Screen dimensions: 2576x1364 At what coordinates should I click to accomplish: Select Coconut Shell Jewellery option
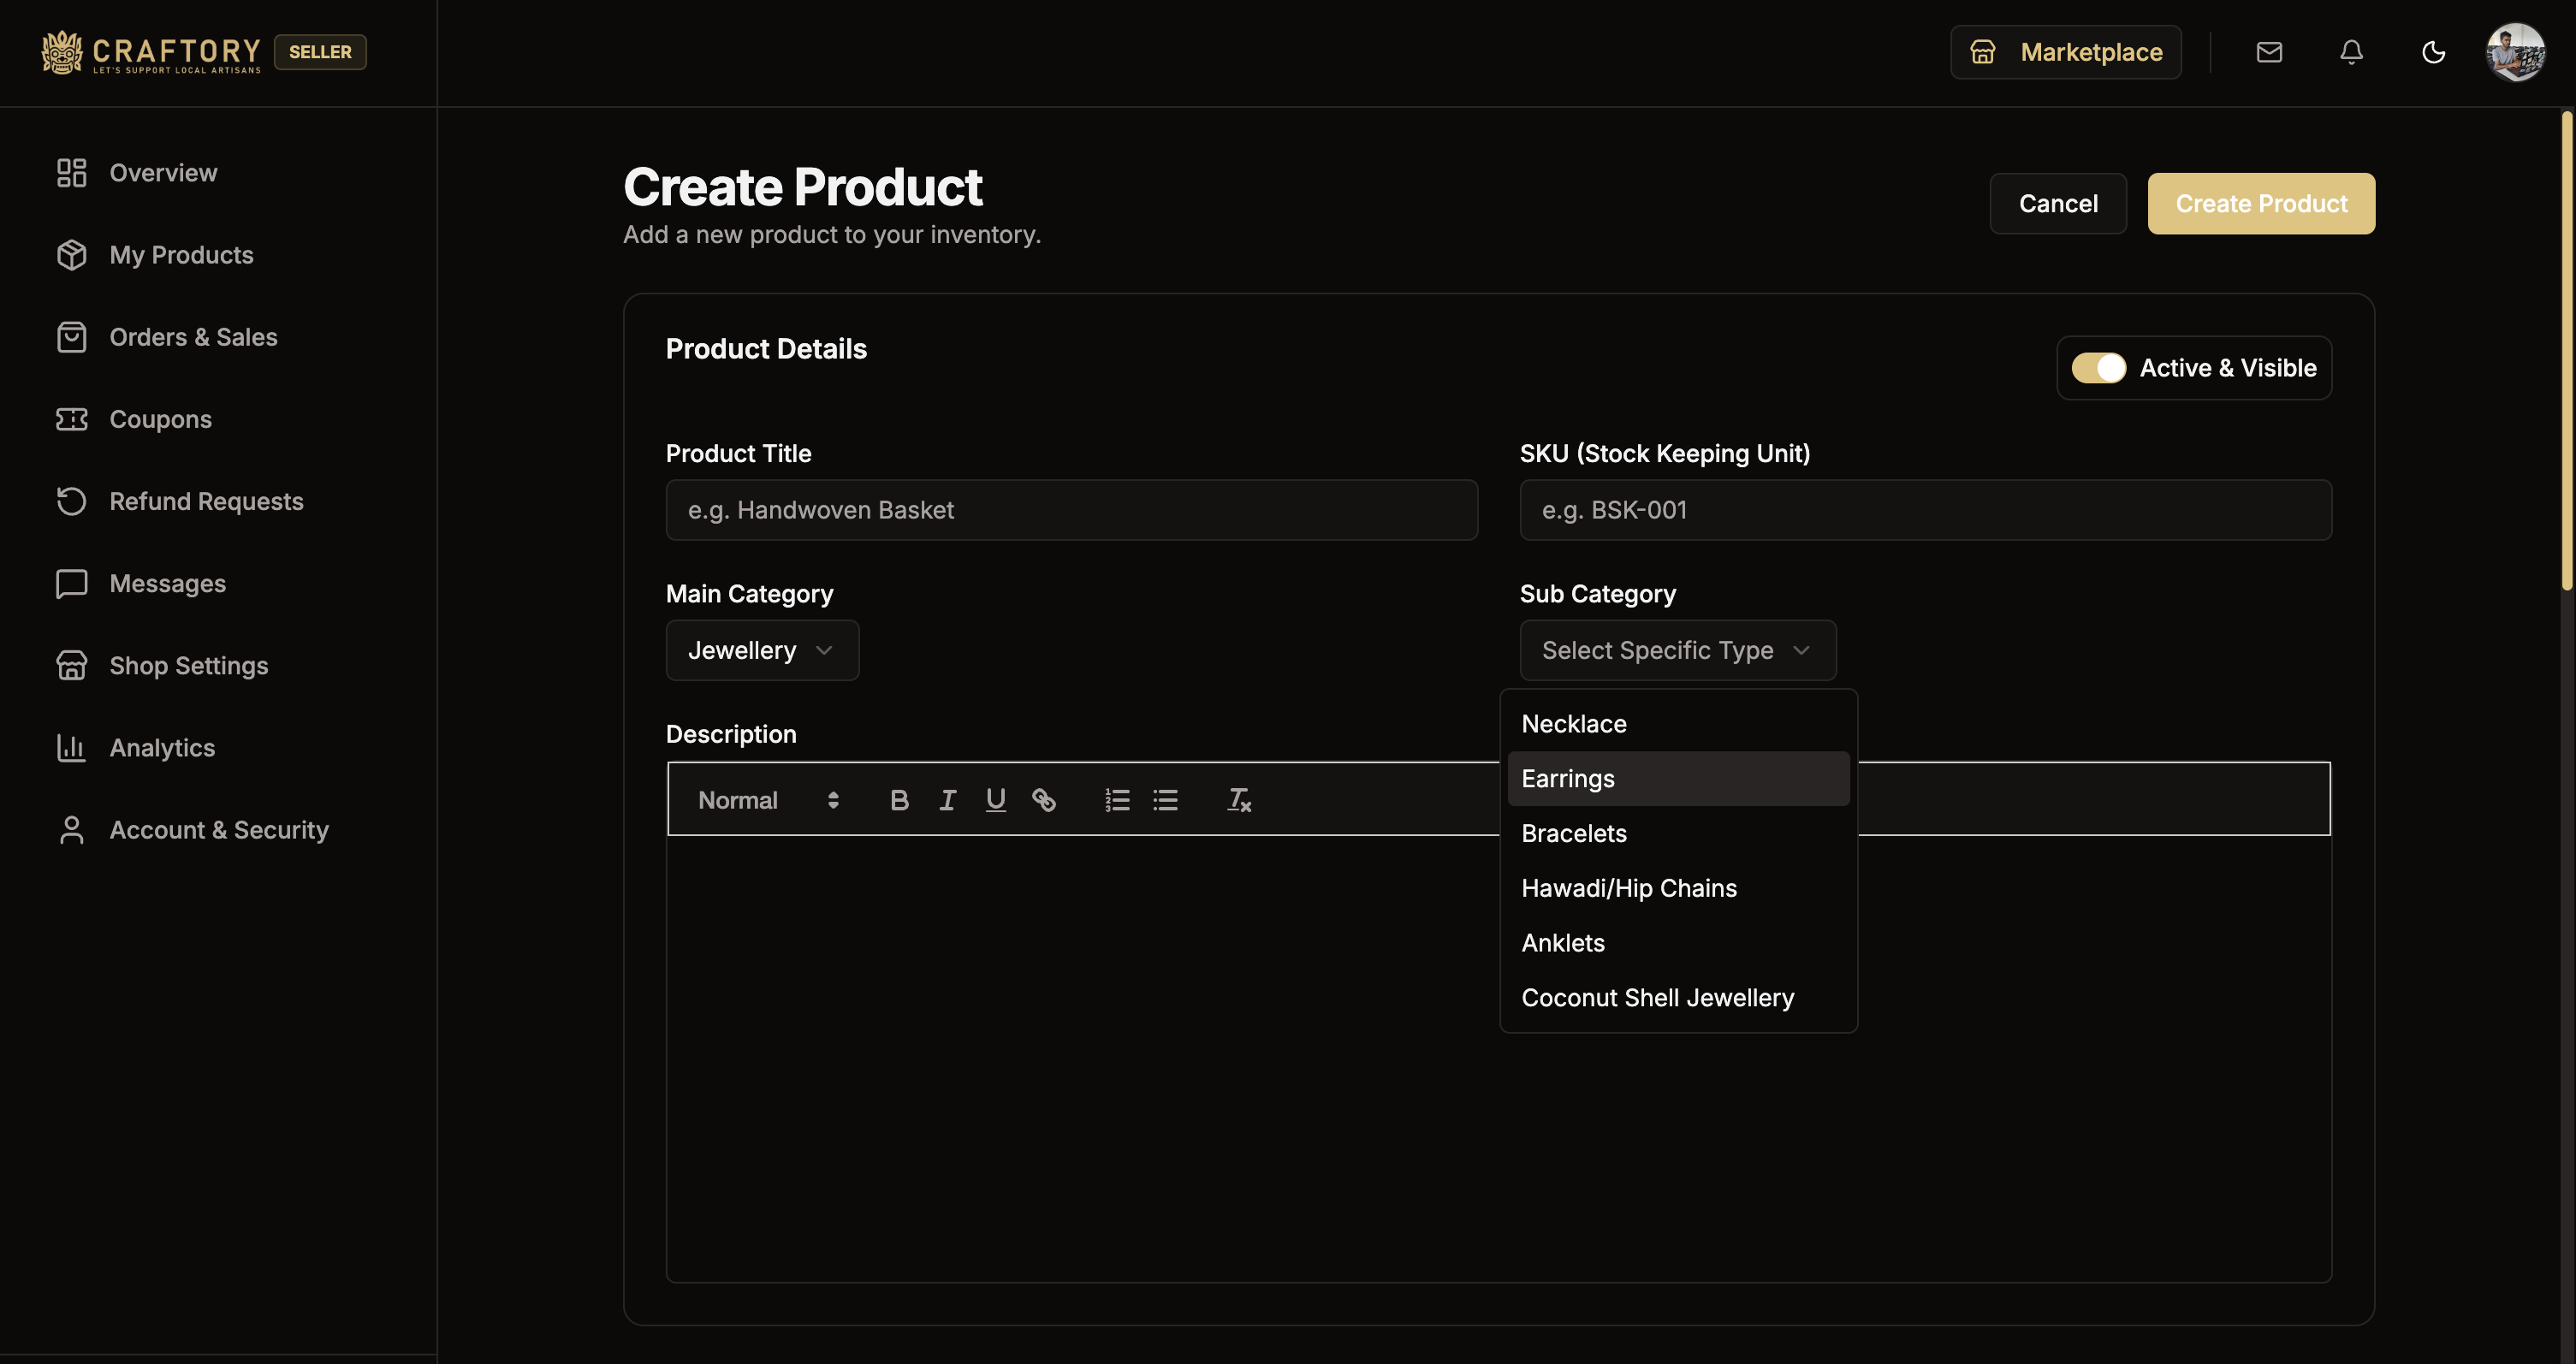click(1657, 998)
